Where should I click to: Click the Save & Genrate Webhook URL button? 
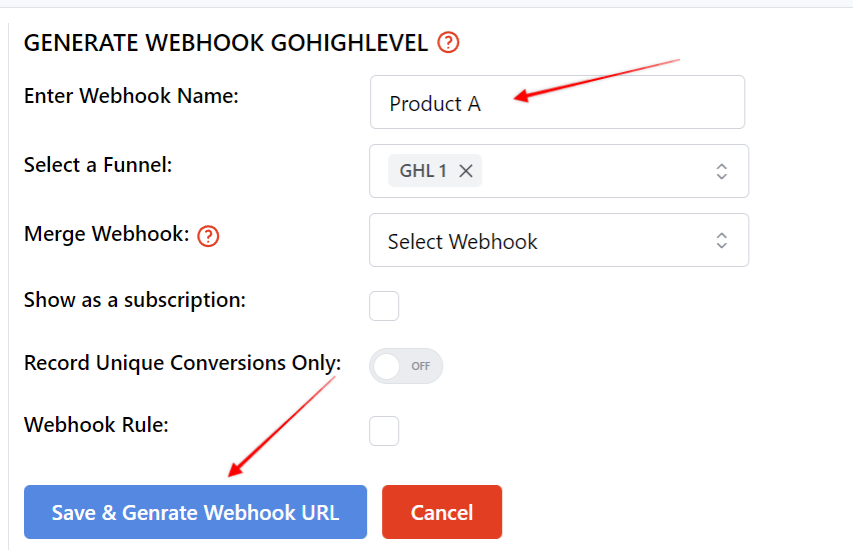point(195,512)
